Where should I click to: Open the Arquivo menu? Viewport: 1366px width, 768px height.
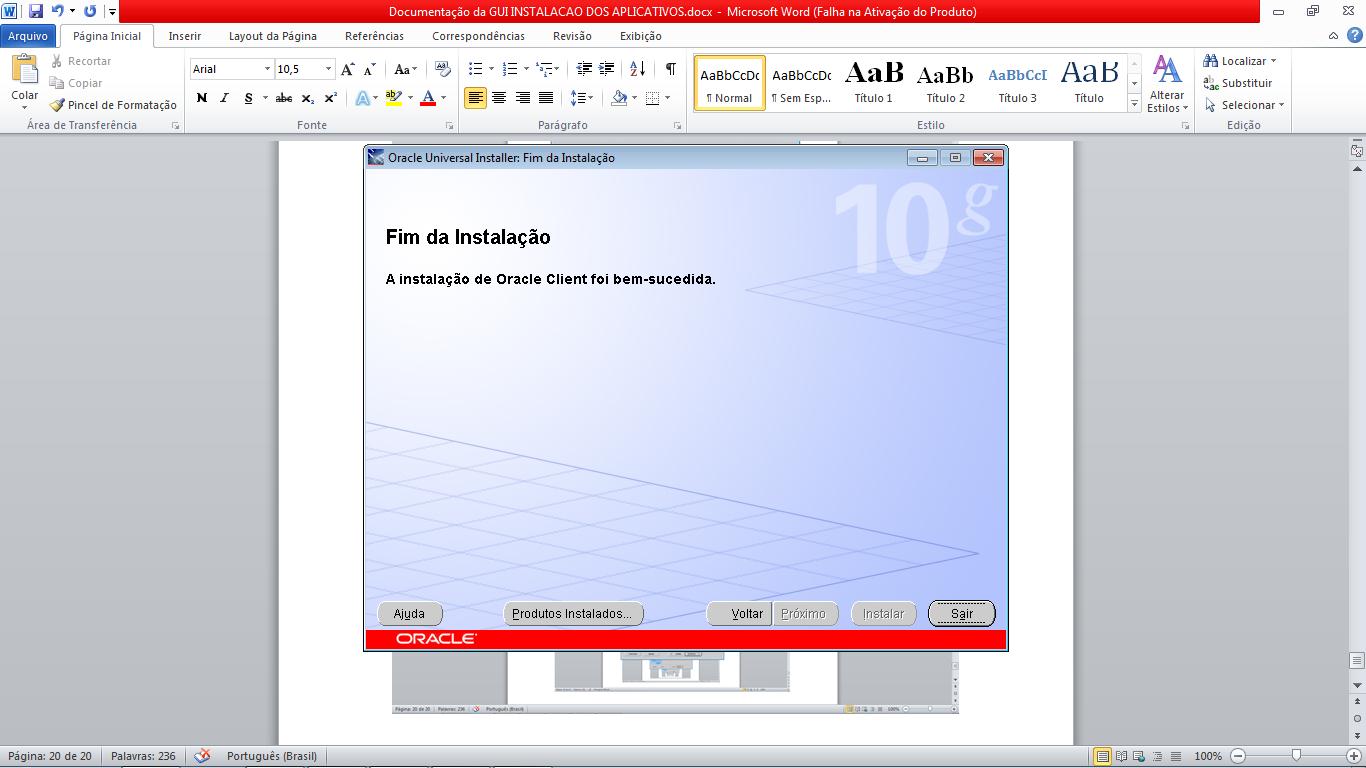[x=29, y=35]
